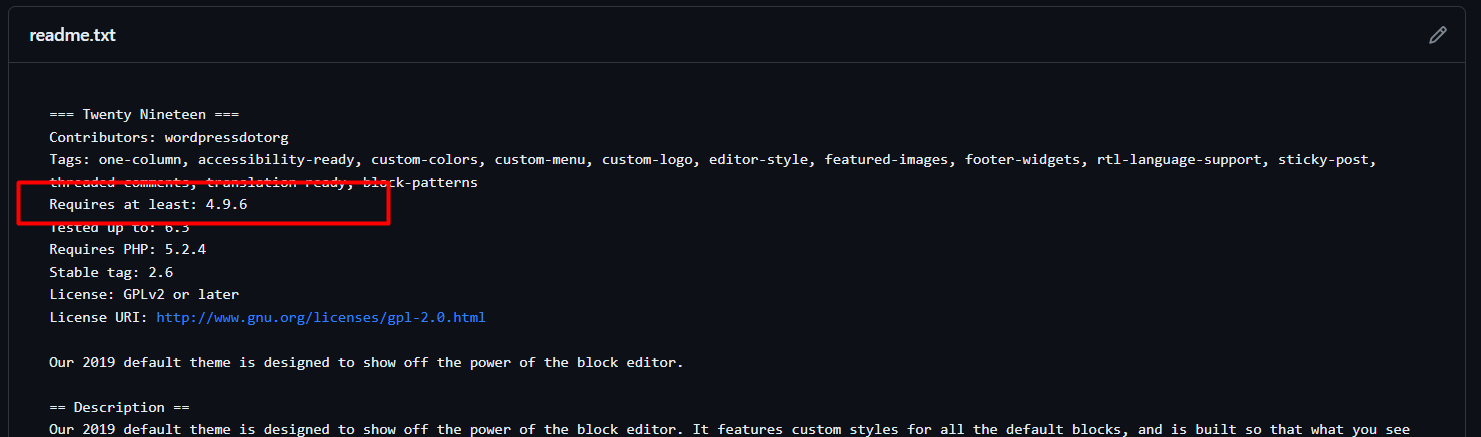
Task: Click the '== Description ==' heading line
Action: (x=119, y=407)
